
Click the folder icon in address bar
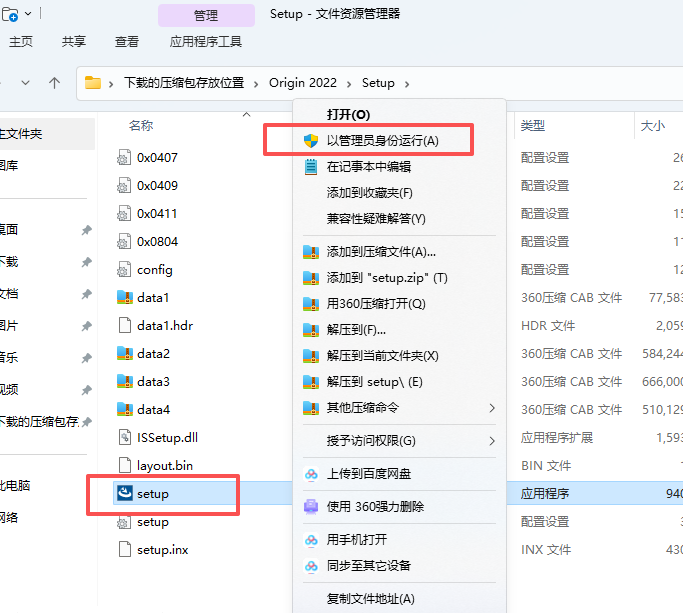point(93,83)
